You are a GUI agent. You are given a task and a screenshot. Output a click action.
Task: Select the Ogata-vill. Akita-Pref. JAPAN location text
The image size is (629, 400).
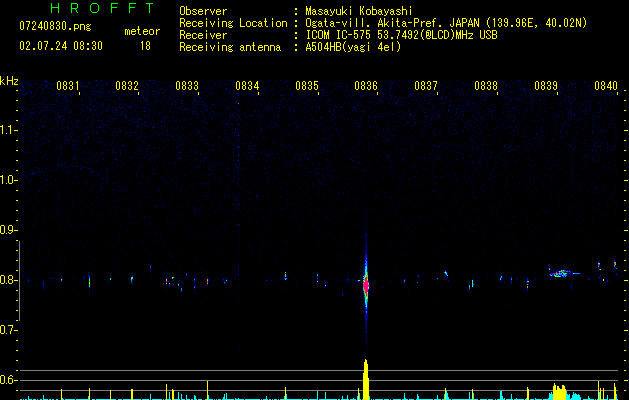[446, 23]
